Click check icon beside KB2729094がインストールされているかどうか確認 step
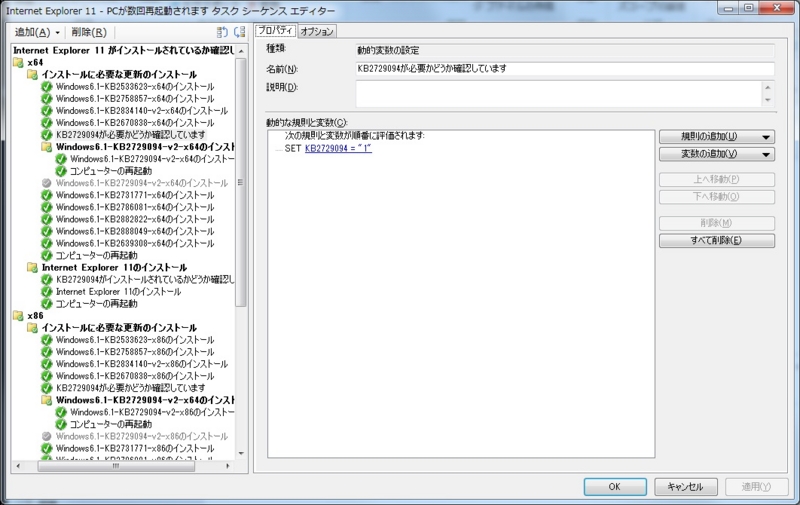Screen dimensions: 800x505 pyautogui.click(x=47, y=280)
